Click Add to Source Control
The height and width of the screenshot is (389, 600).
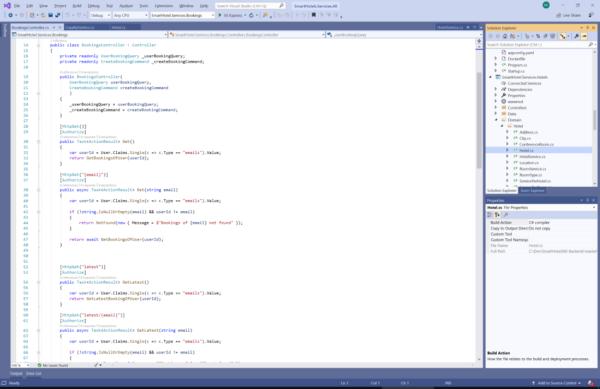pos(556,383)
